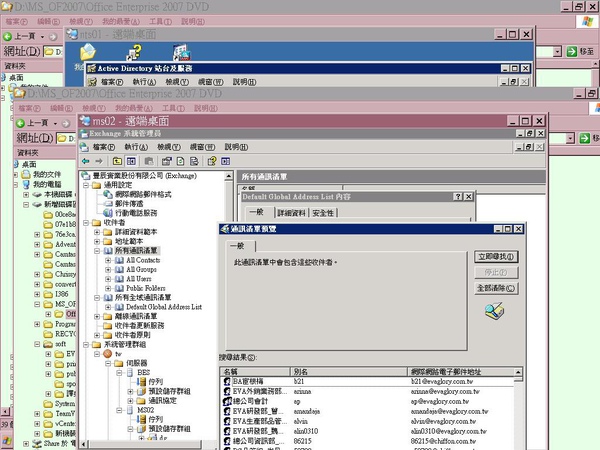Select All Groups in the tree
Viewport: 600px width, 450px height.
pyautogui.click(x=141, y=269)
